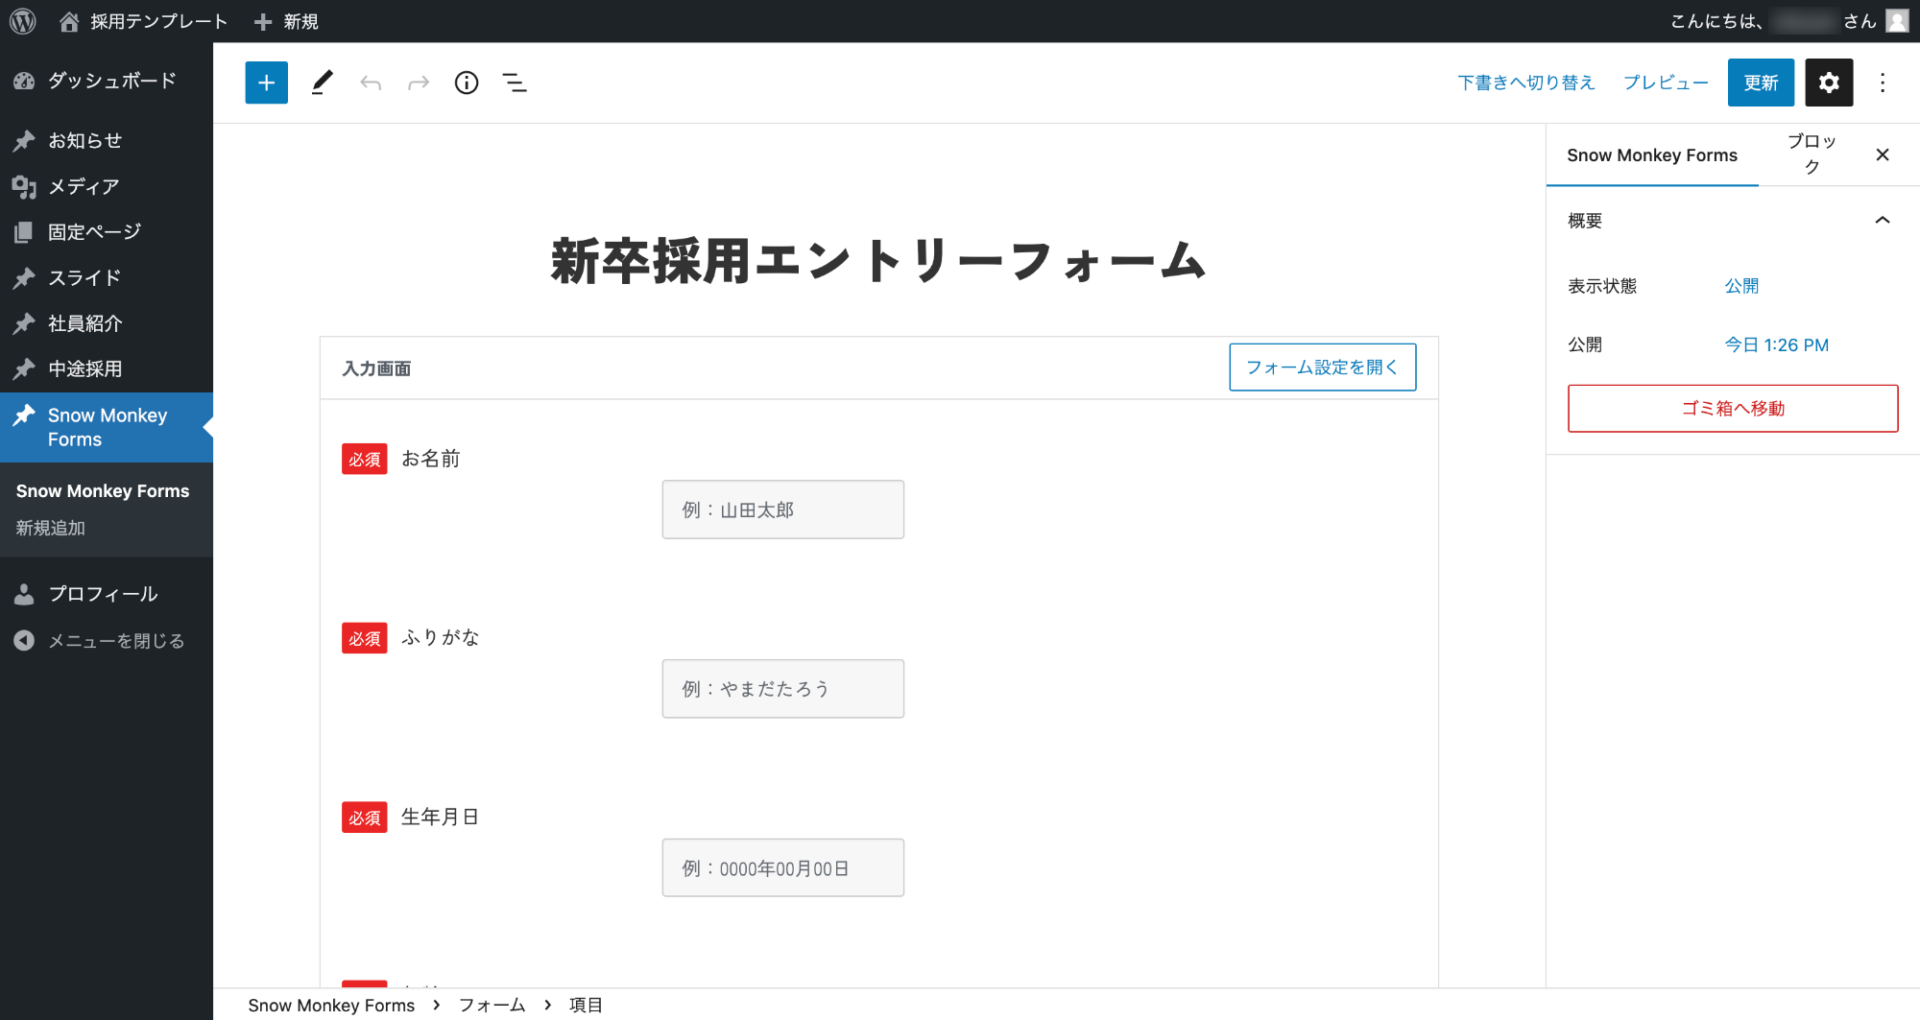The height and width of the screenshot is (1020, 1920).
Task: Click 必須 badge beside 生年月日
Action: [364, 817]
